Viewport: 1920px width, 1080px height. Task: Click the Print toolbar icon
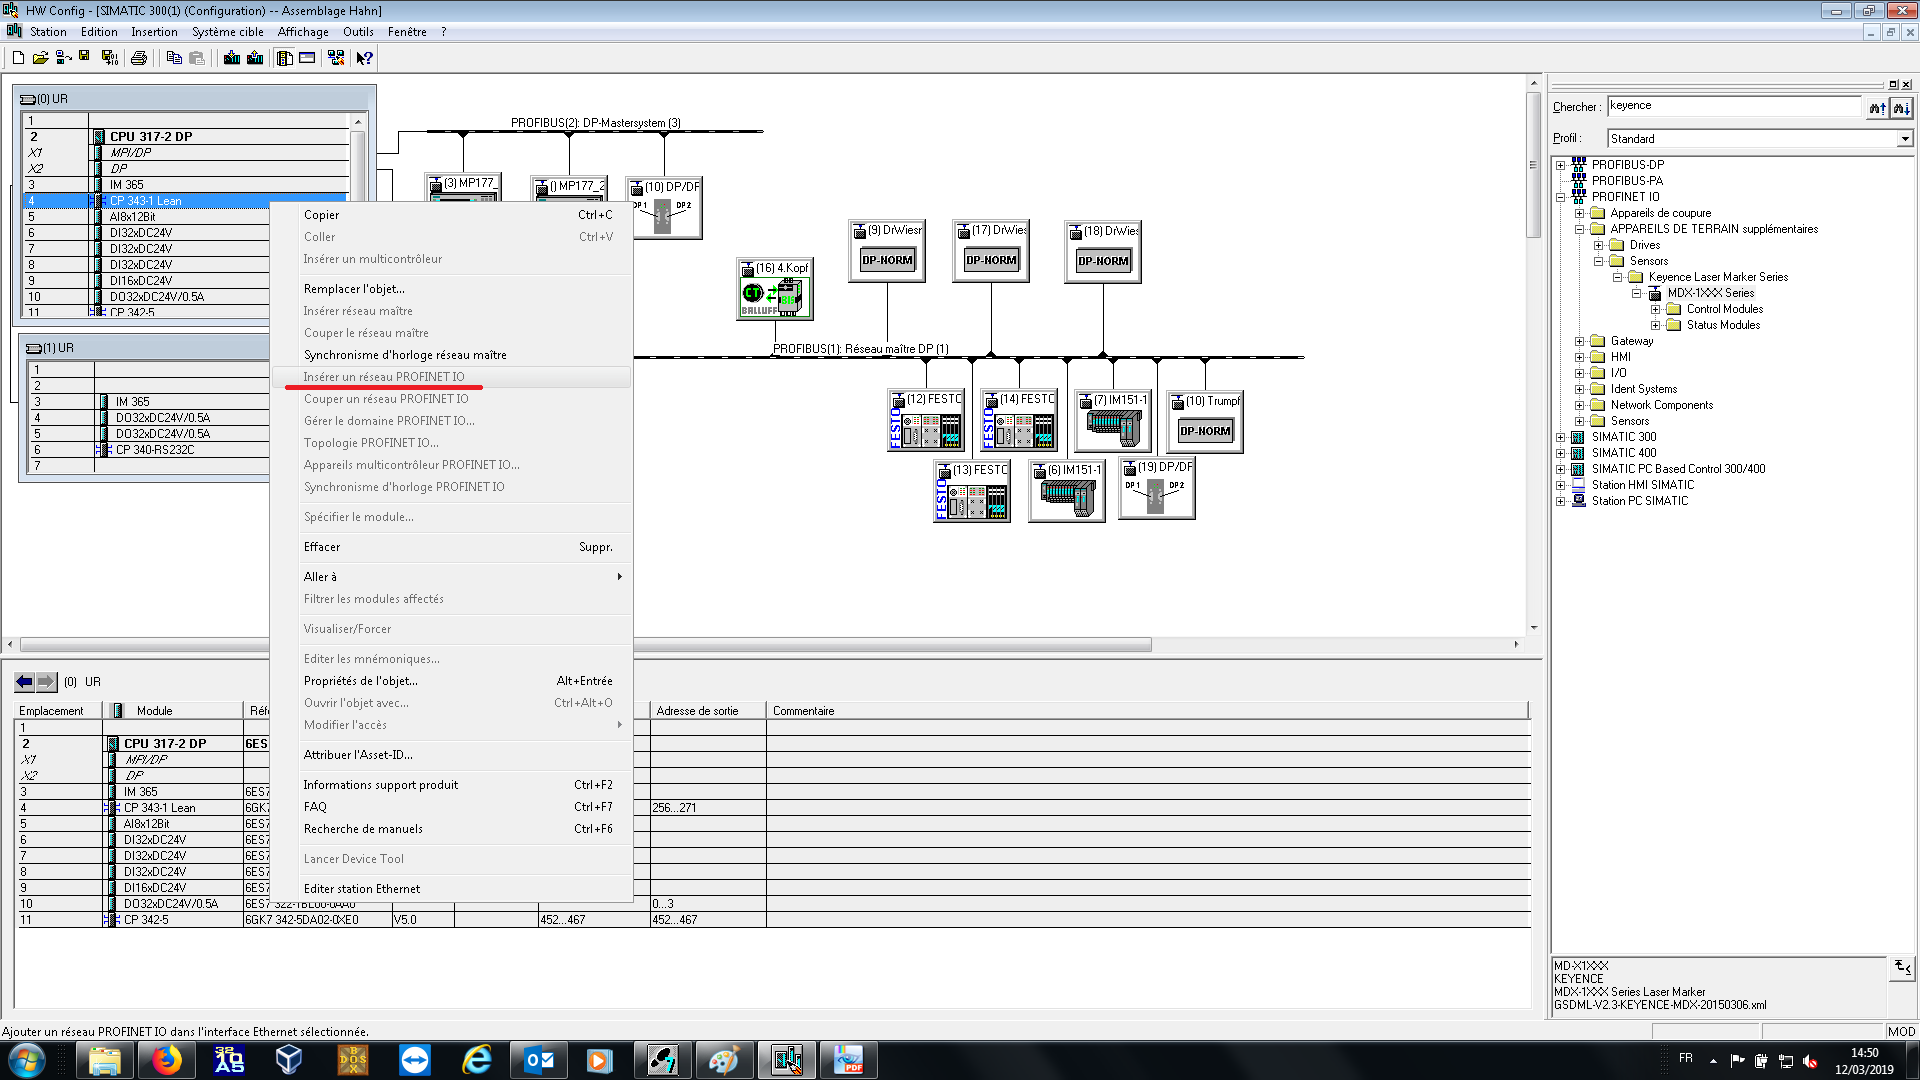click(139, 58)
